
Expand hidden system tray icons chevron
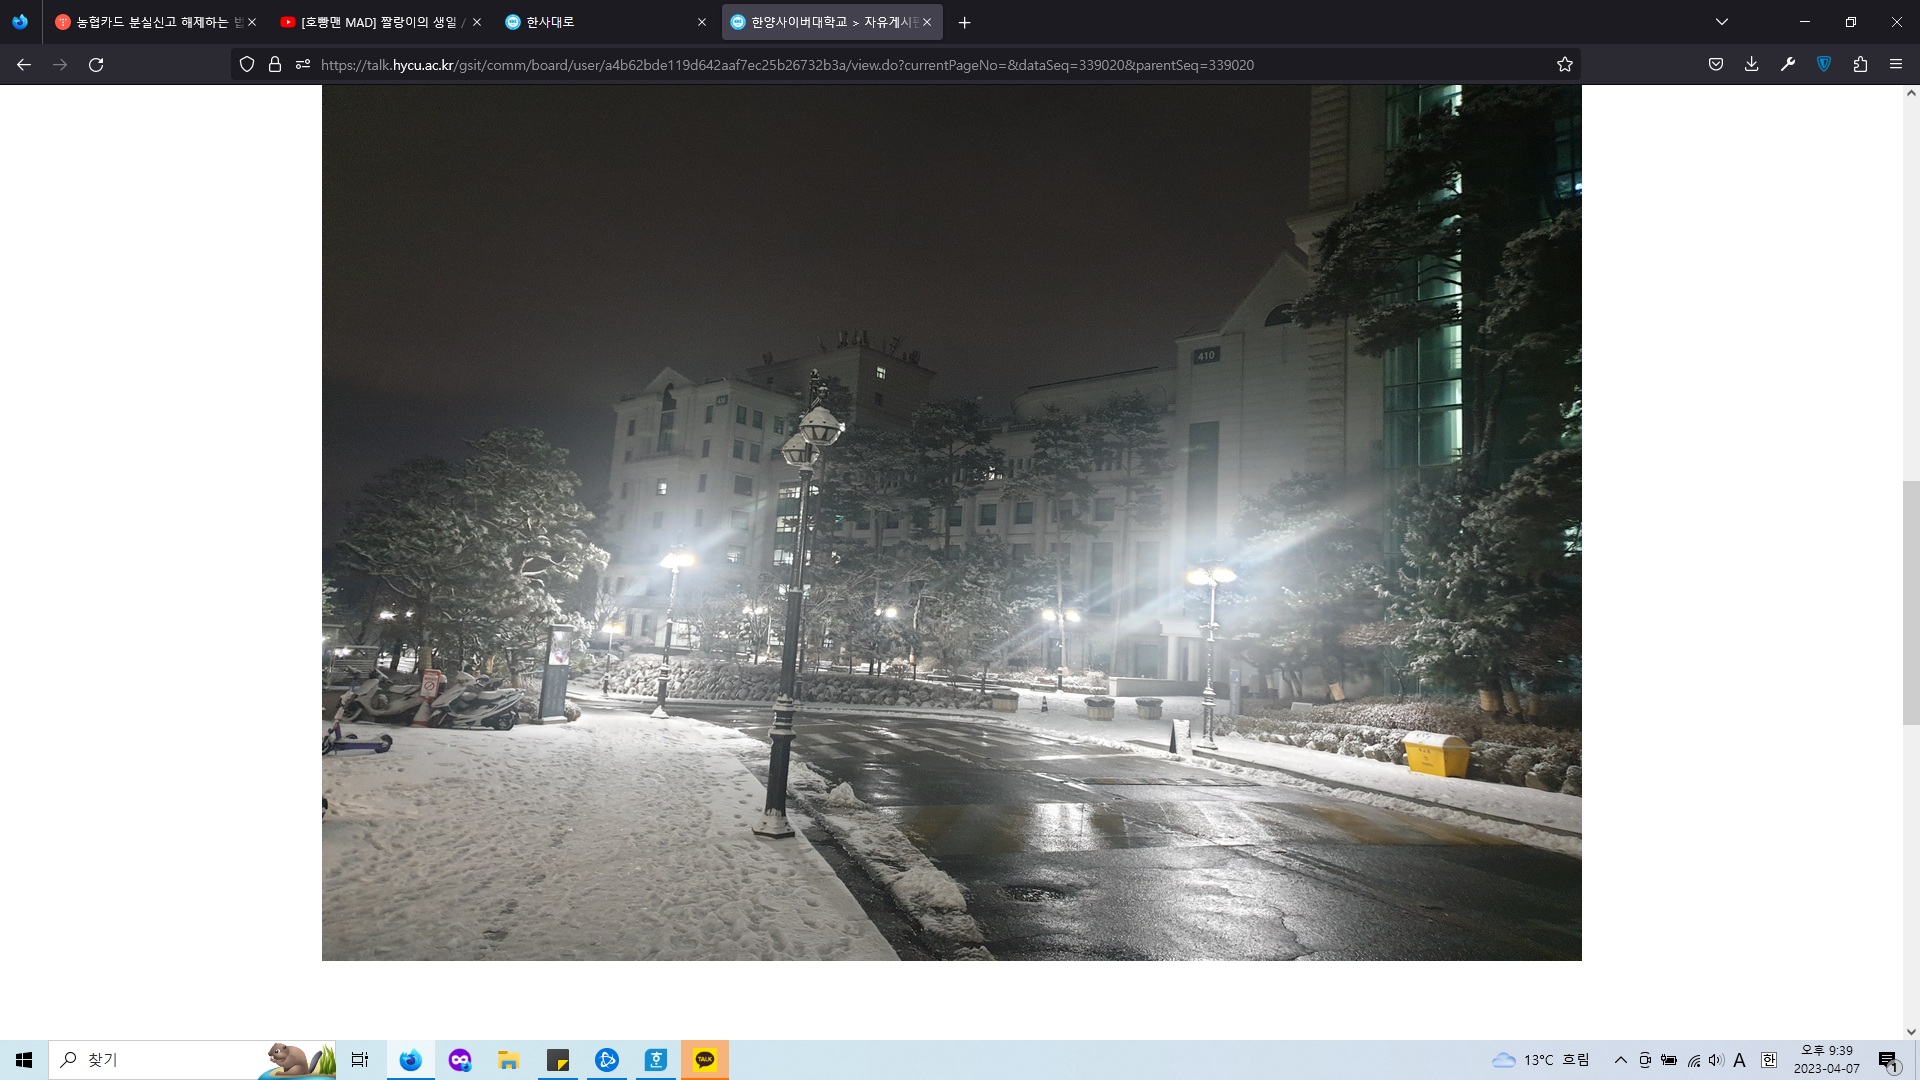(x=1621, y=1060)
